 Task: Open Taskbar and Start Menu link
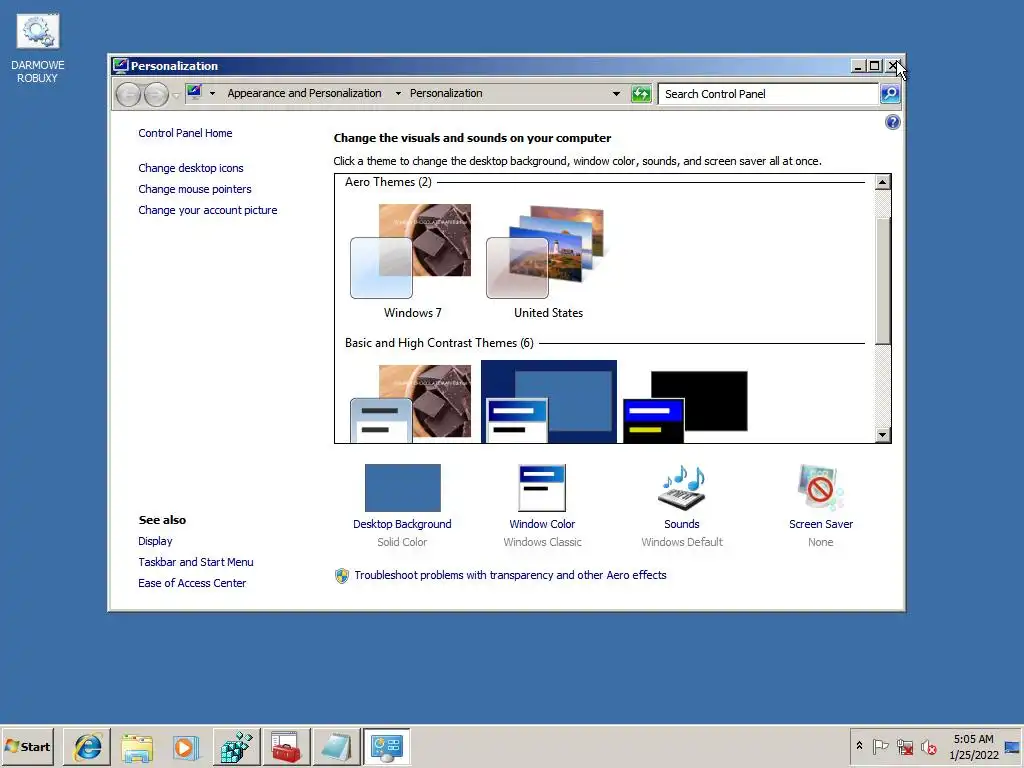coord(195,562)
